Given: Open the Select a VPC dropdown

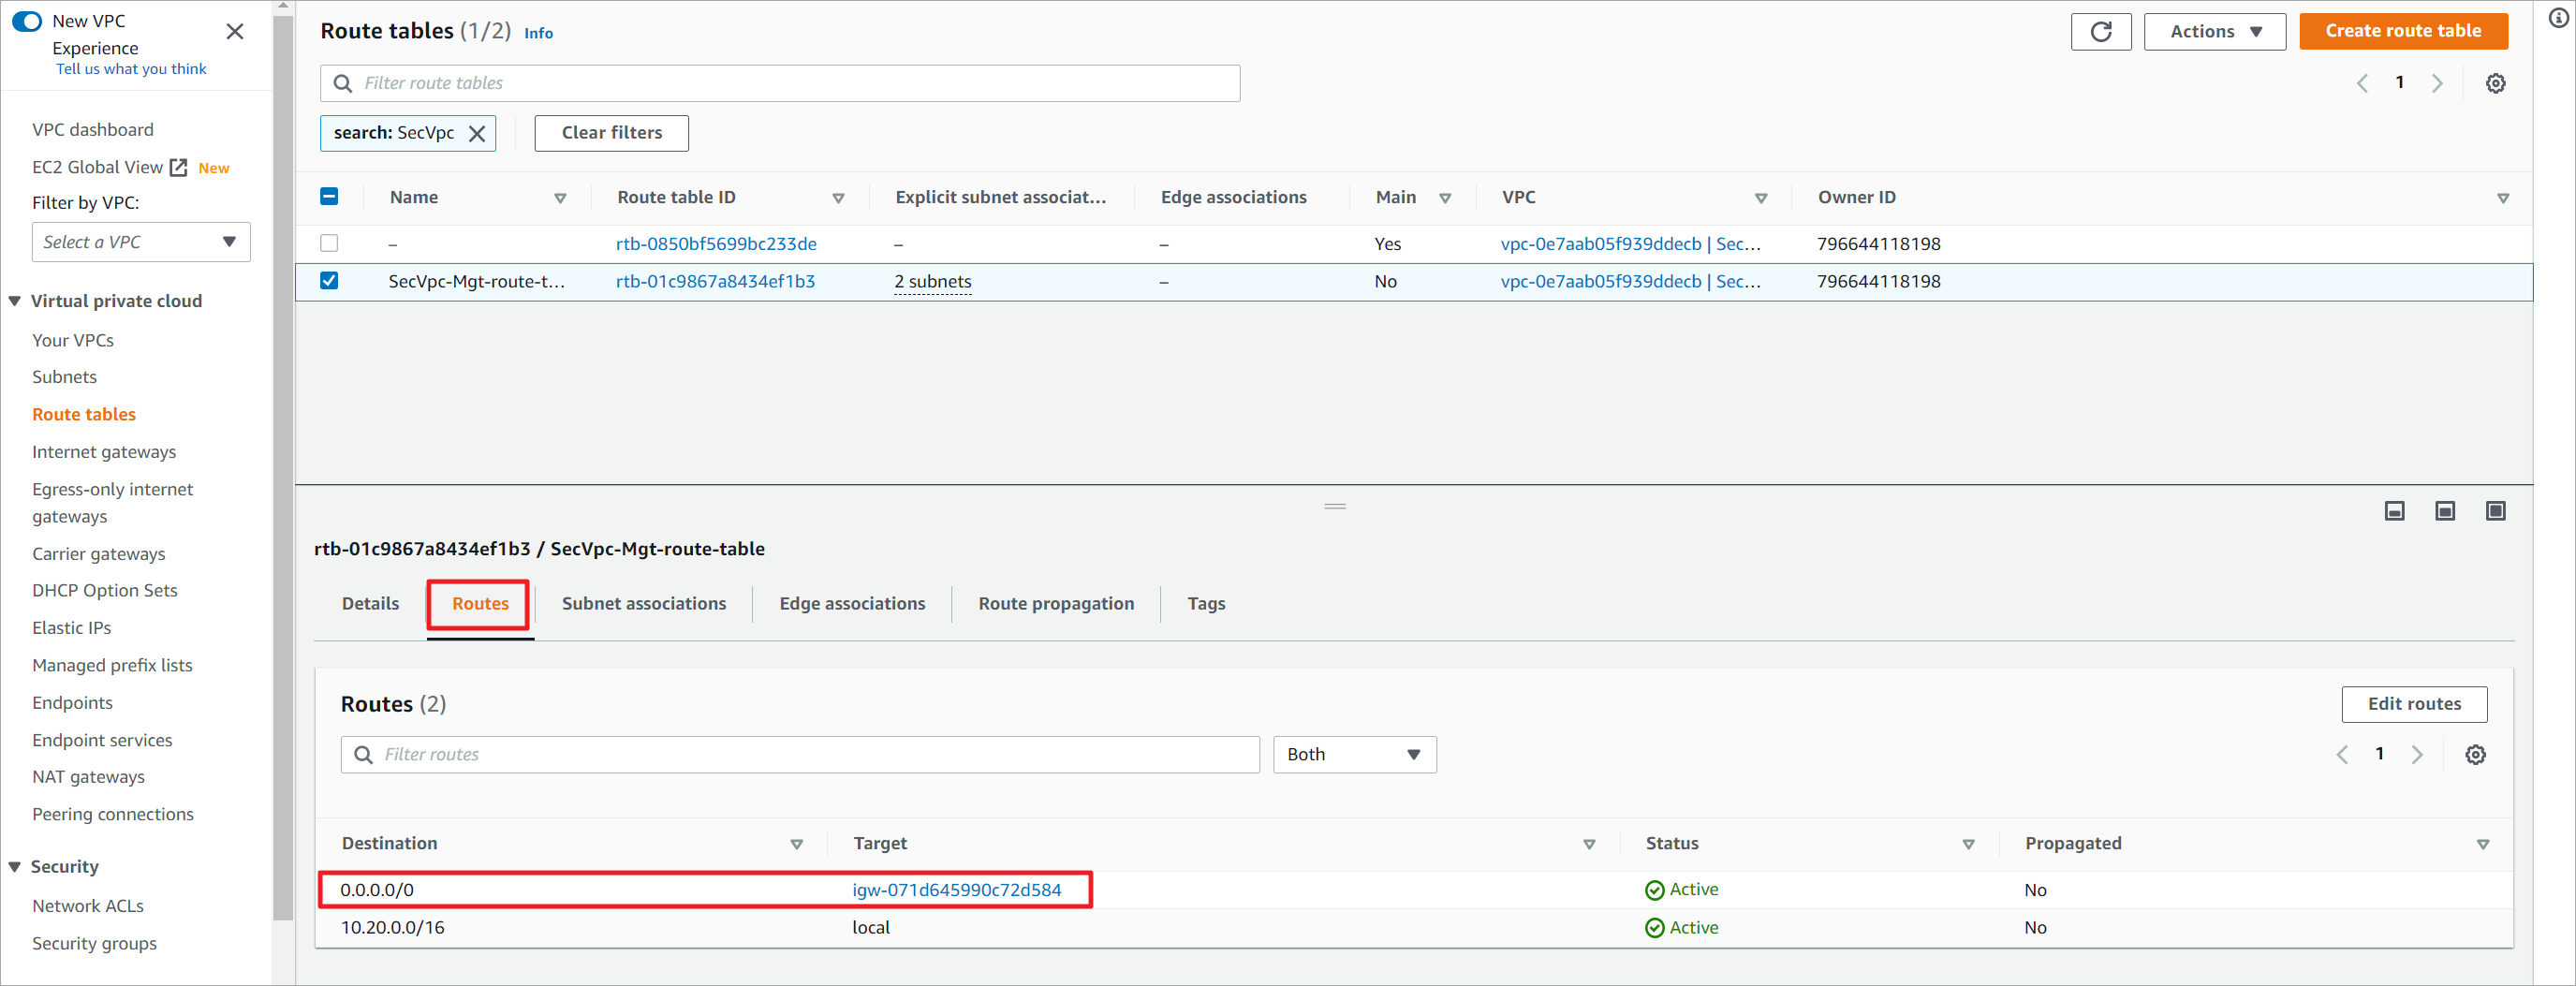Looking at the screenshot, I should coord(141,242).
